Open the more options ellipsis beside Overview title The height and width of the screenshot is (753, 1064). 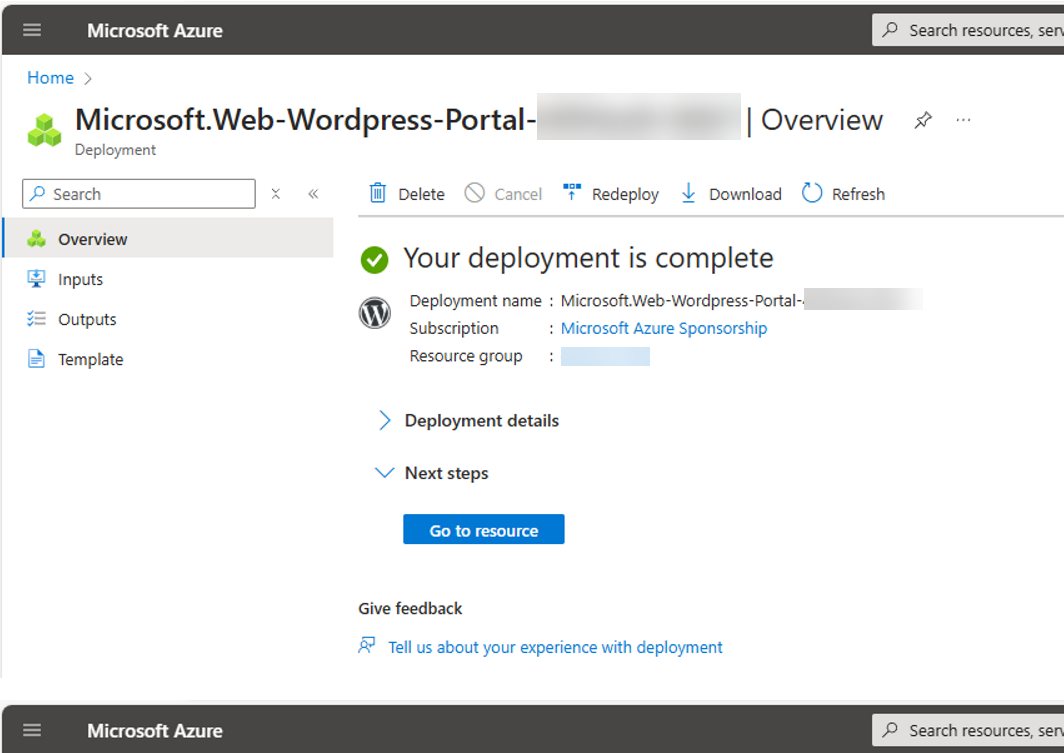coord(963,120)
